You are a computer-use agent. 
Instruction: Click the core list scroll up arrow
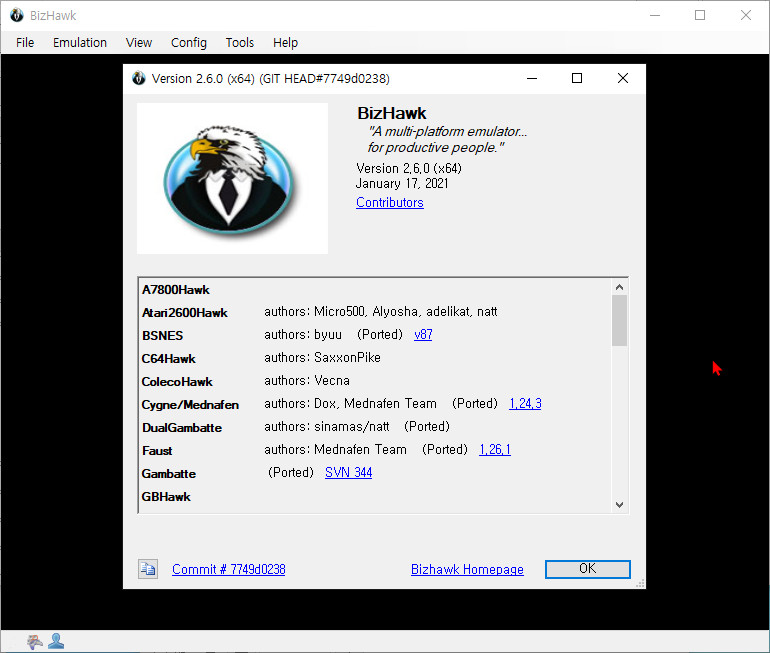point(619,287)
